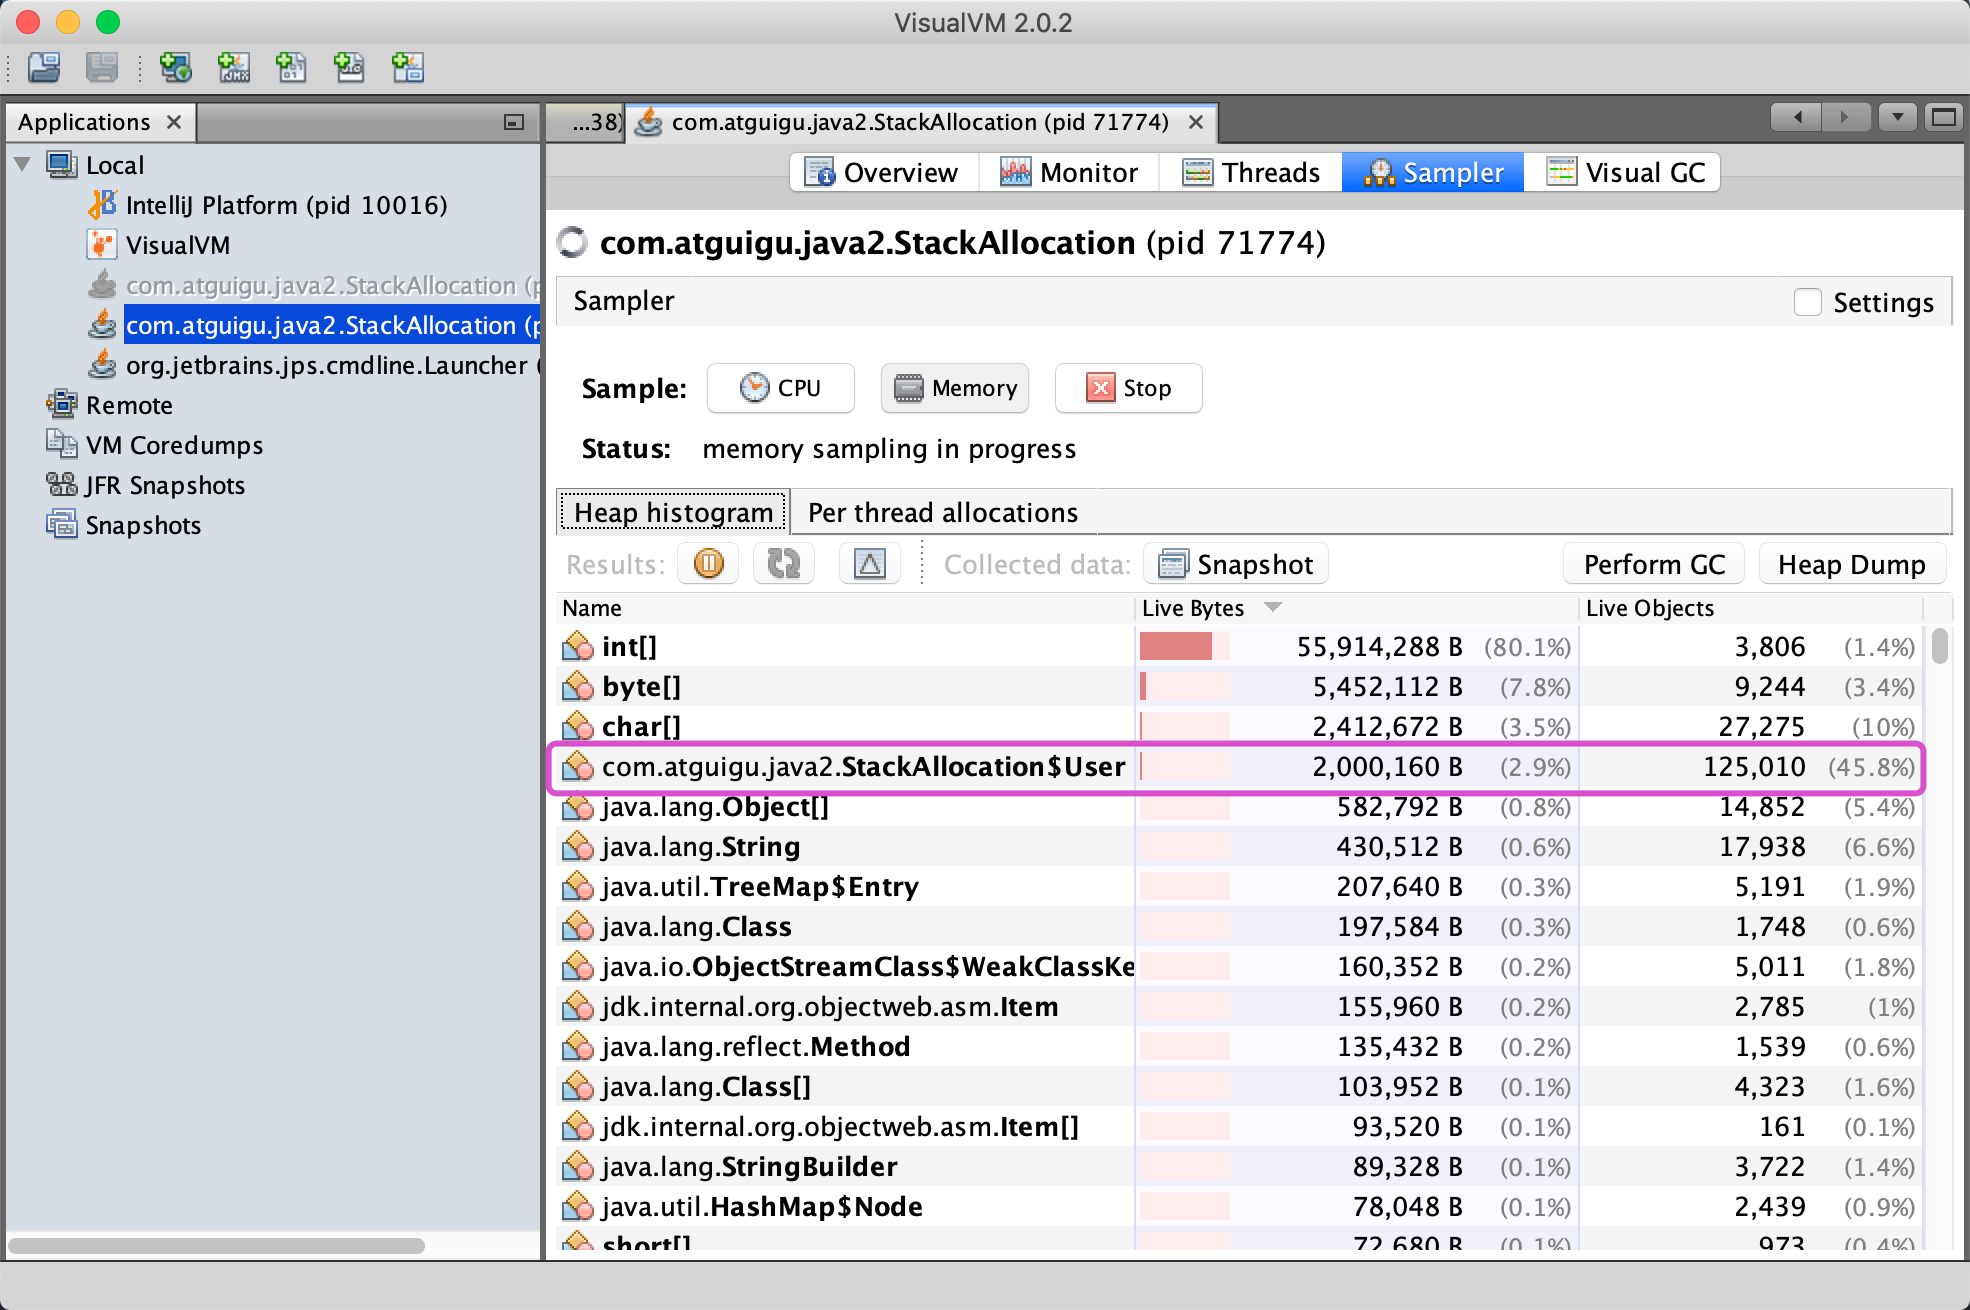Collapse the Local tree node
Screen dimensions: 1970x1310
(x=22, y=164)
